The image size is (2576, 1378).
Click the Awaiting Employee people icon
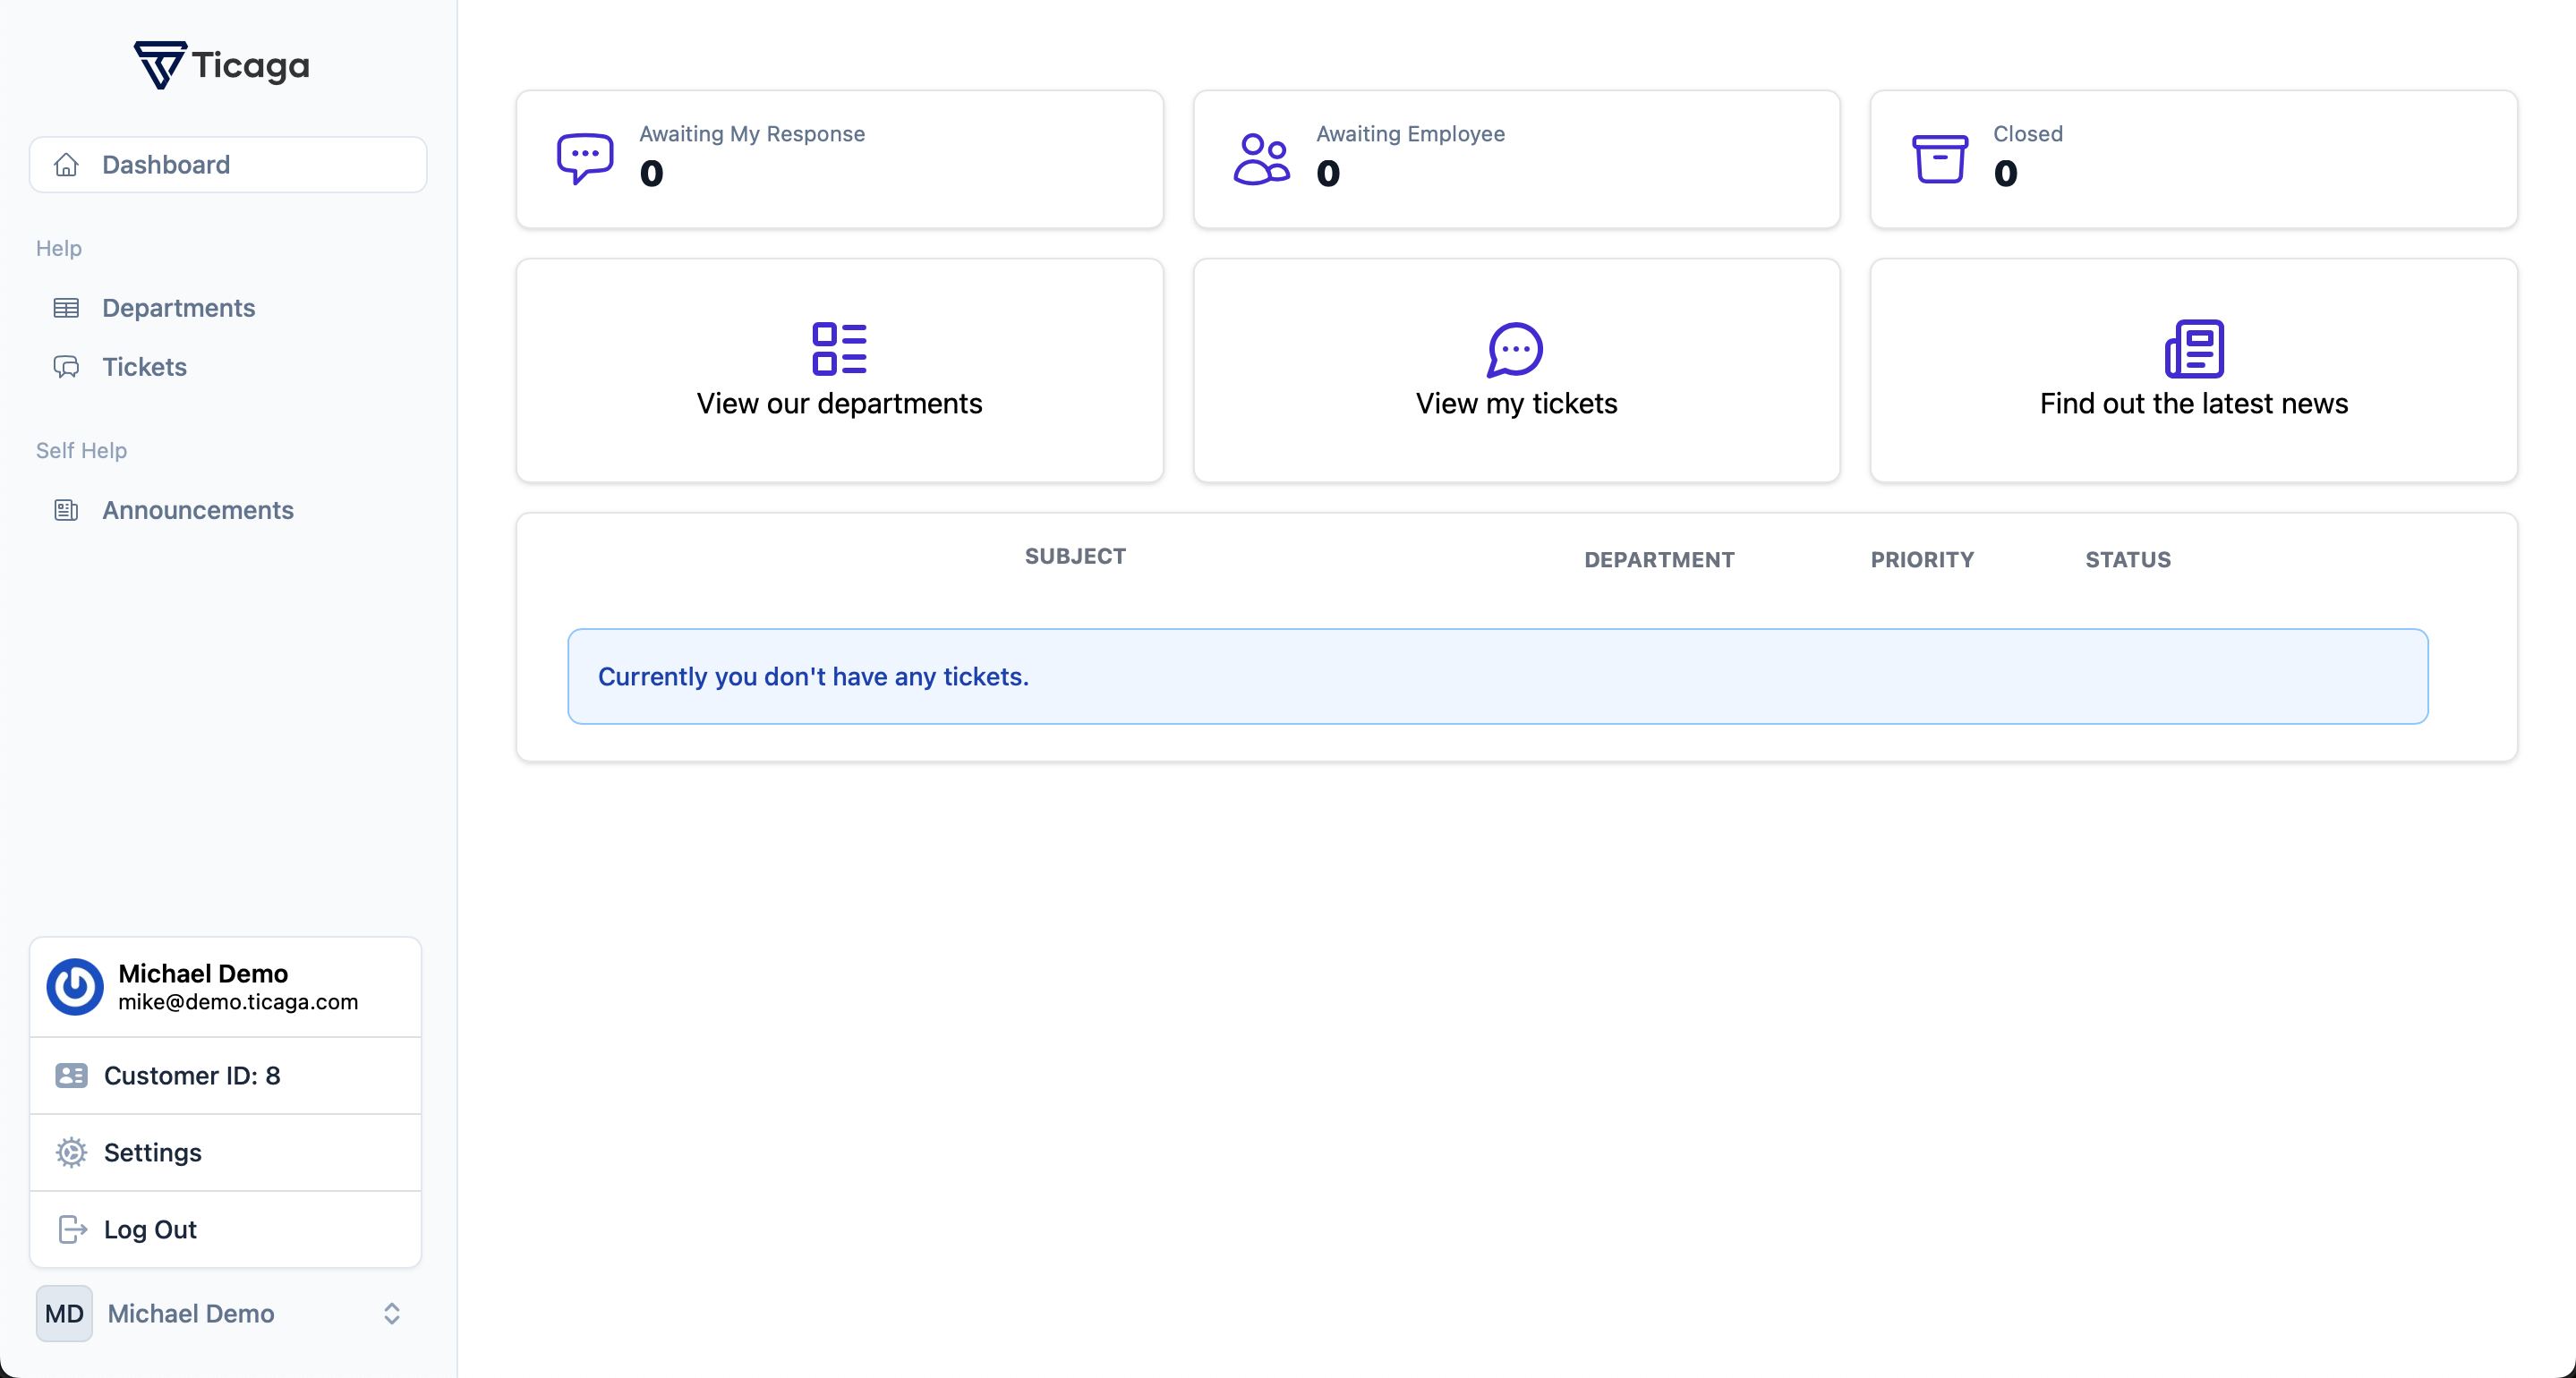(1262, 158)
